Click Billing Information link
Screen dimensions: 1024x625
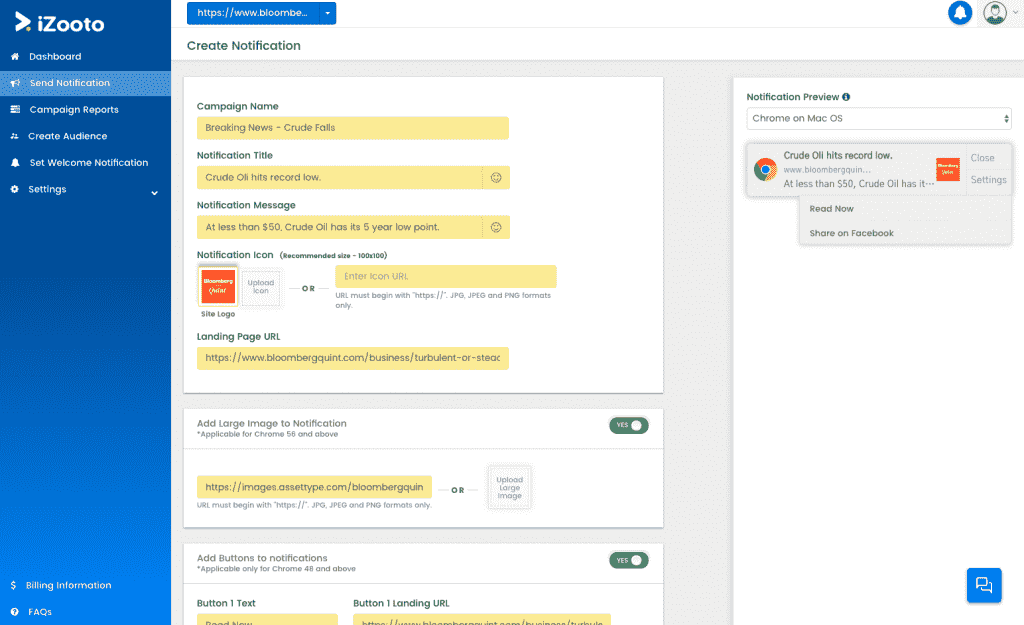(69, 585)
